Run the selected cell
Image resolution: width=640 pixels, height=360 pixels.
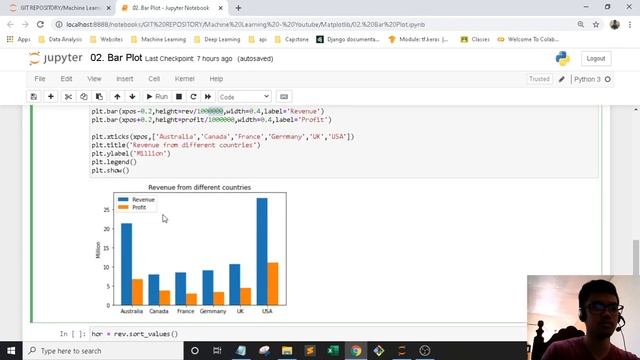pyautogui.click(x=157, y=97)
